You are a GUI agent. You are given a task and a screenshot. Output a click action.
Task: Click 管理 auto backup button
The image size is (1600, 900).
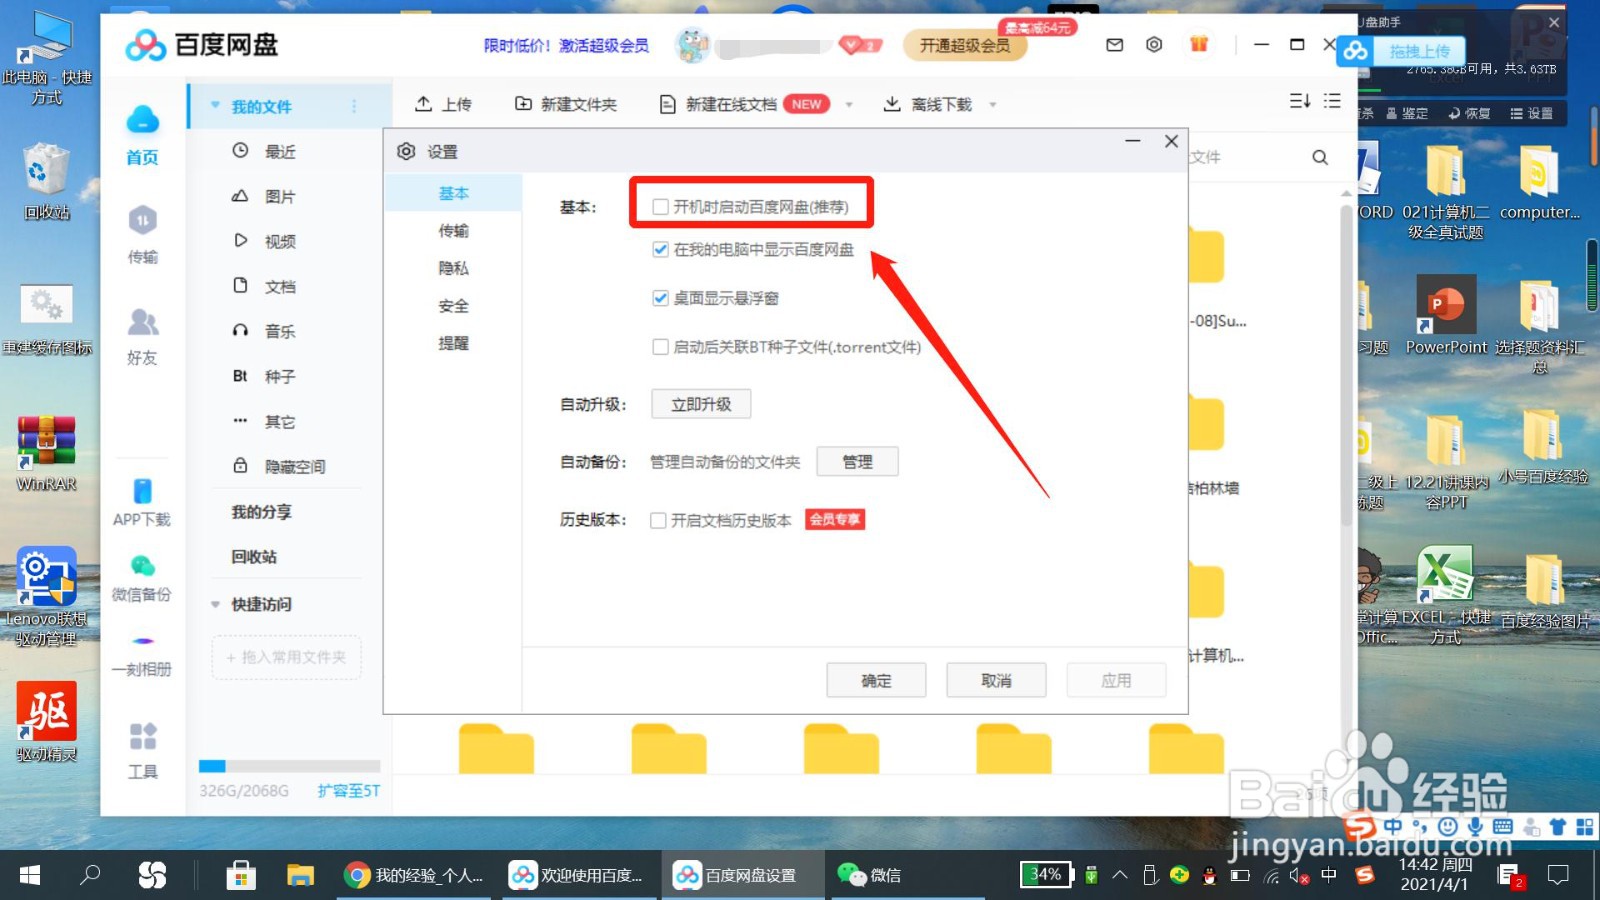[857, 461]
